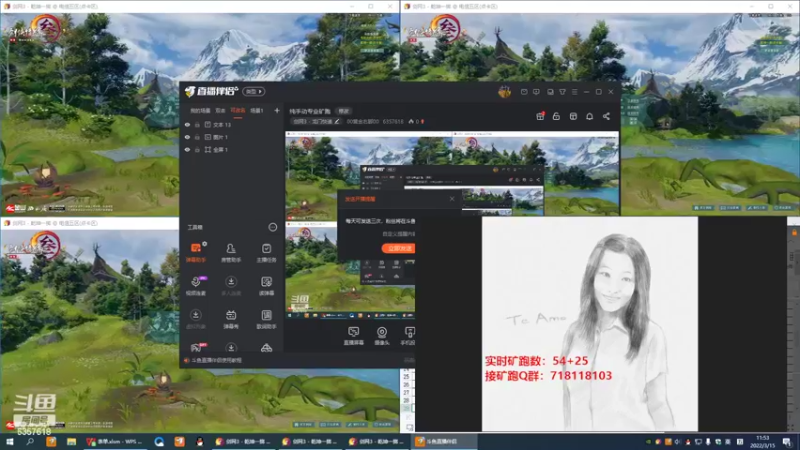The height and width of the screenshot is (450, 800).
Task: Open the 弹幕秀 danmaku show tool
Action: point(231,319)
